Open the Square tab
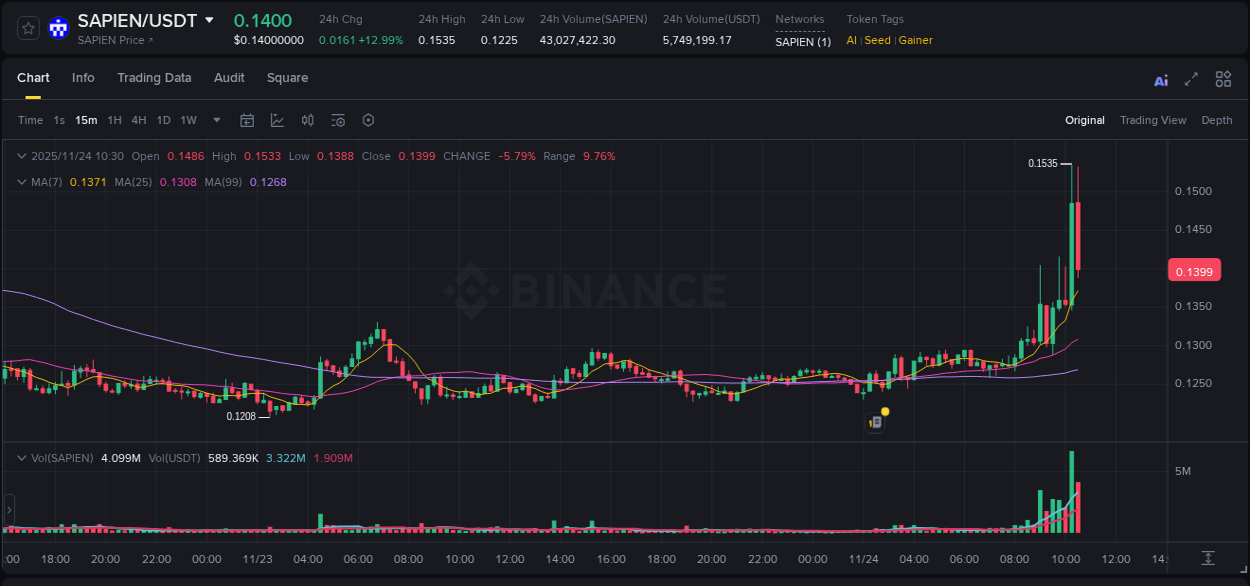Viewport: 1250px width, 586px height. [x=287, y=77]
